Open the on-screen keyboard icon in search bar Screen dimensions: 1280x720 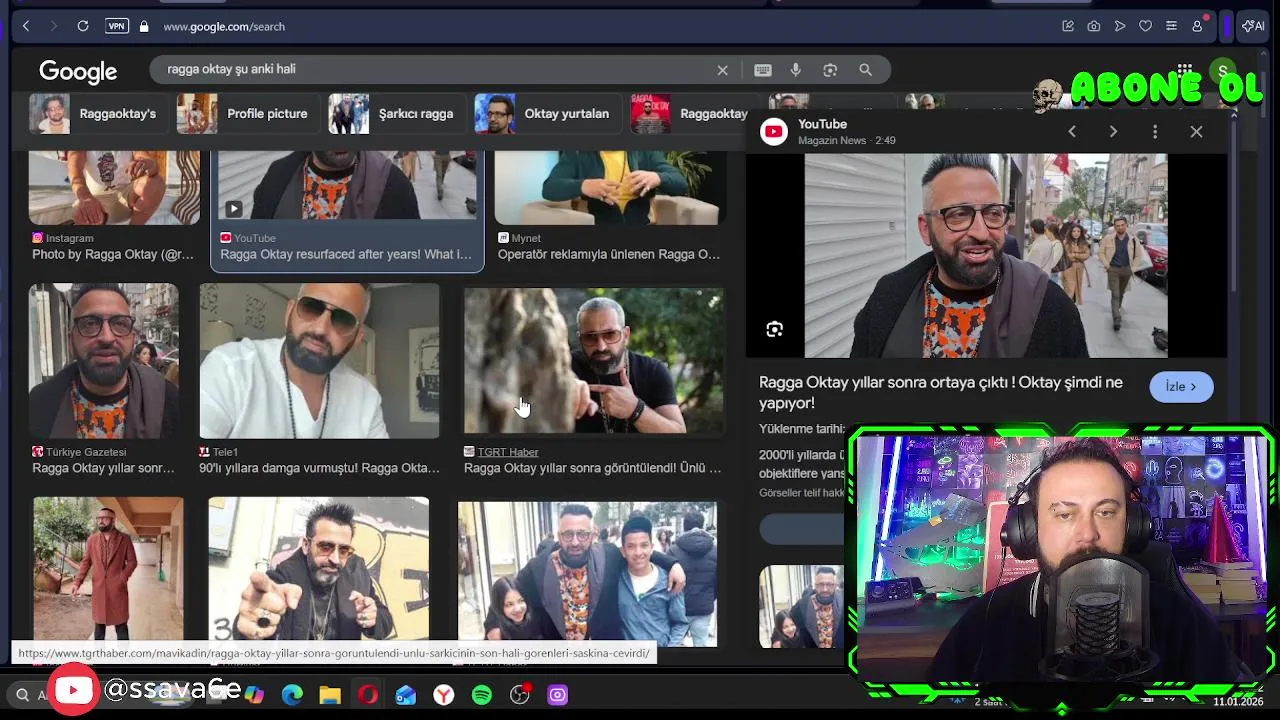coord(763,70)
